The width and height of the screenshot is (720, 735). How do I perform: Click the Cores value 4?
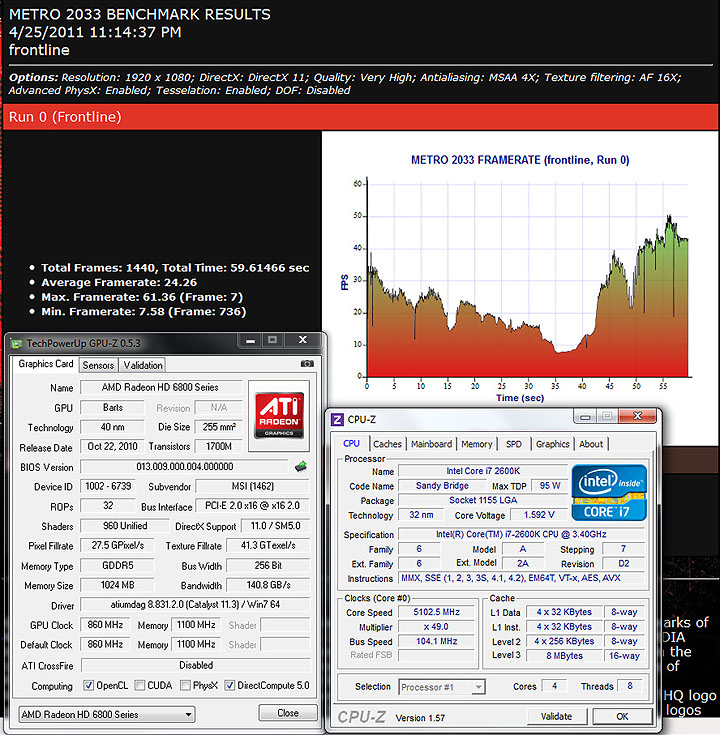[x=554, y=686]
